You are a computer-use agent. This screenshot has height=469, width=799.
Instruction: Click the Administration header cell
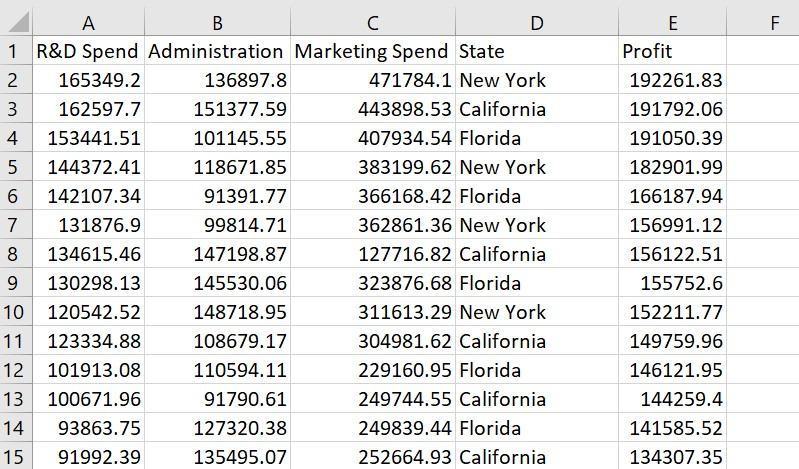[218, 50]
